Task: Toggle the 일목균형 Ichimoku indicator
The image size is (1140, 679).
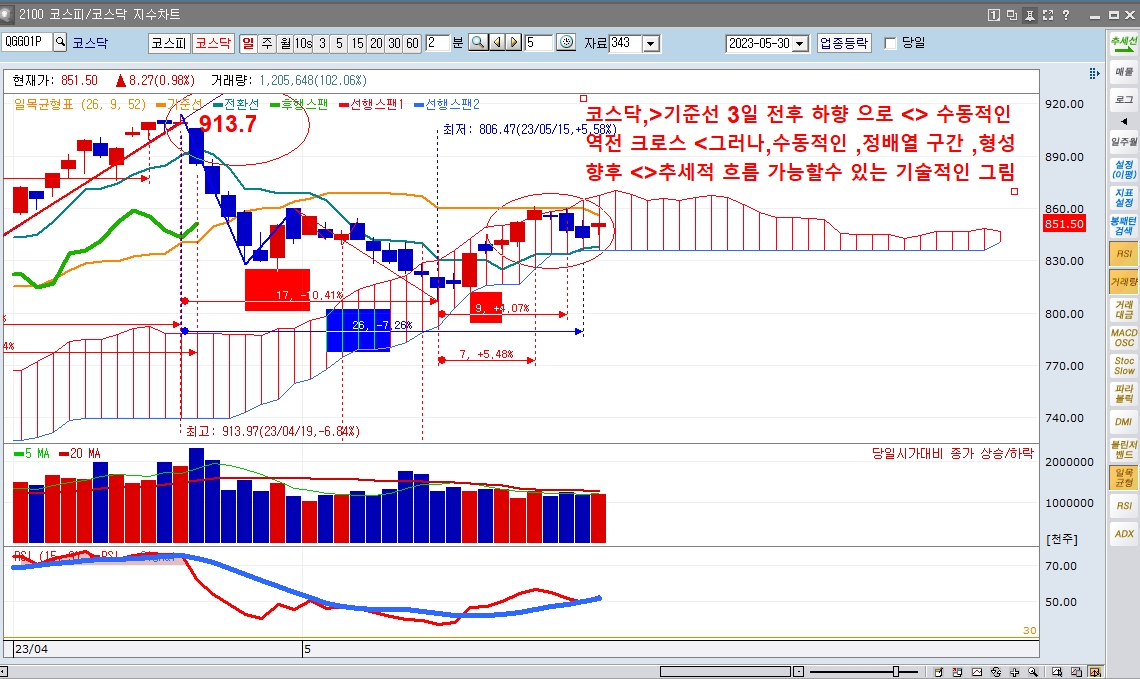Action: (x=1123, y=477)
